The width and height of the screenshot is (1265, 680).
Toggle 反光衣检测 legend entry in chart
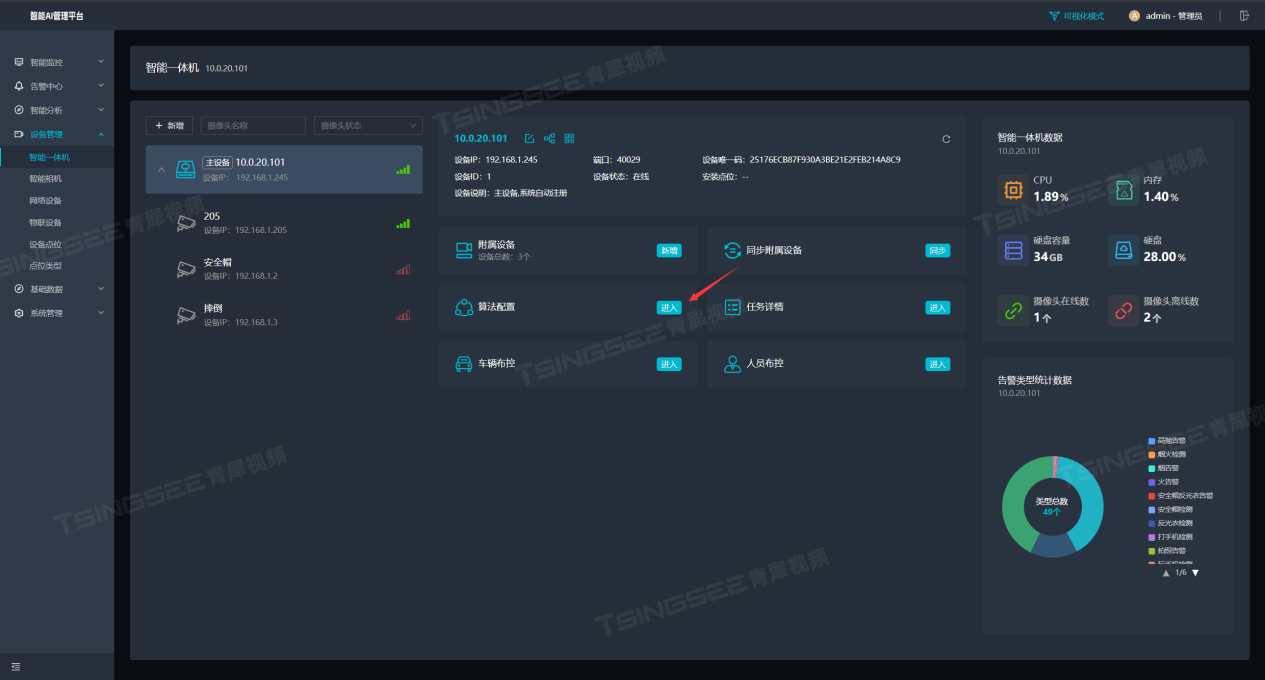click(1170, 523)
